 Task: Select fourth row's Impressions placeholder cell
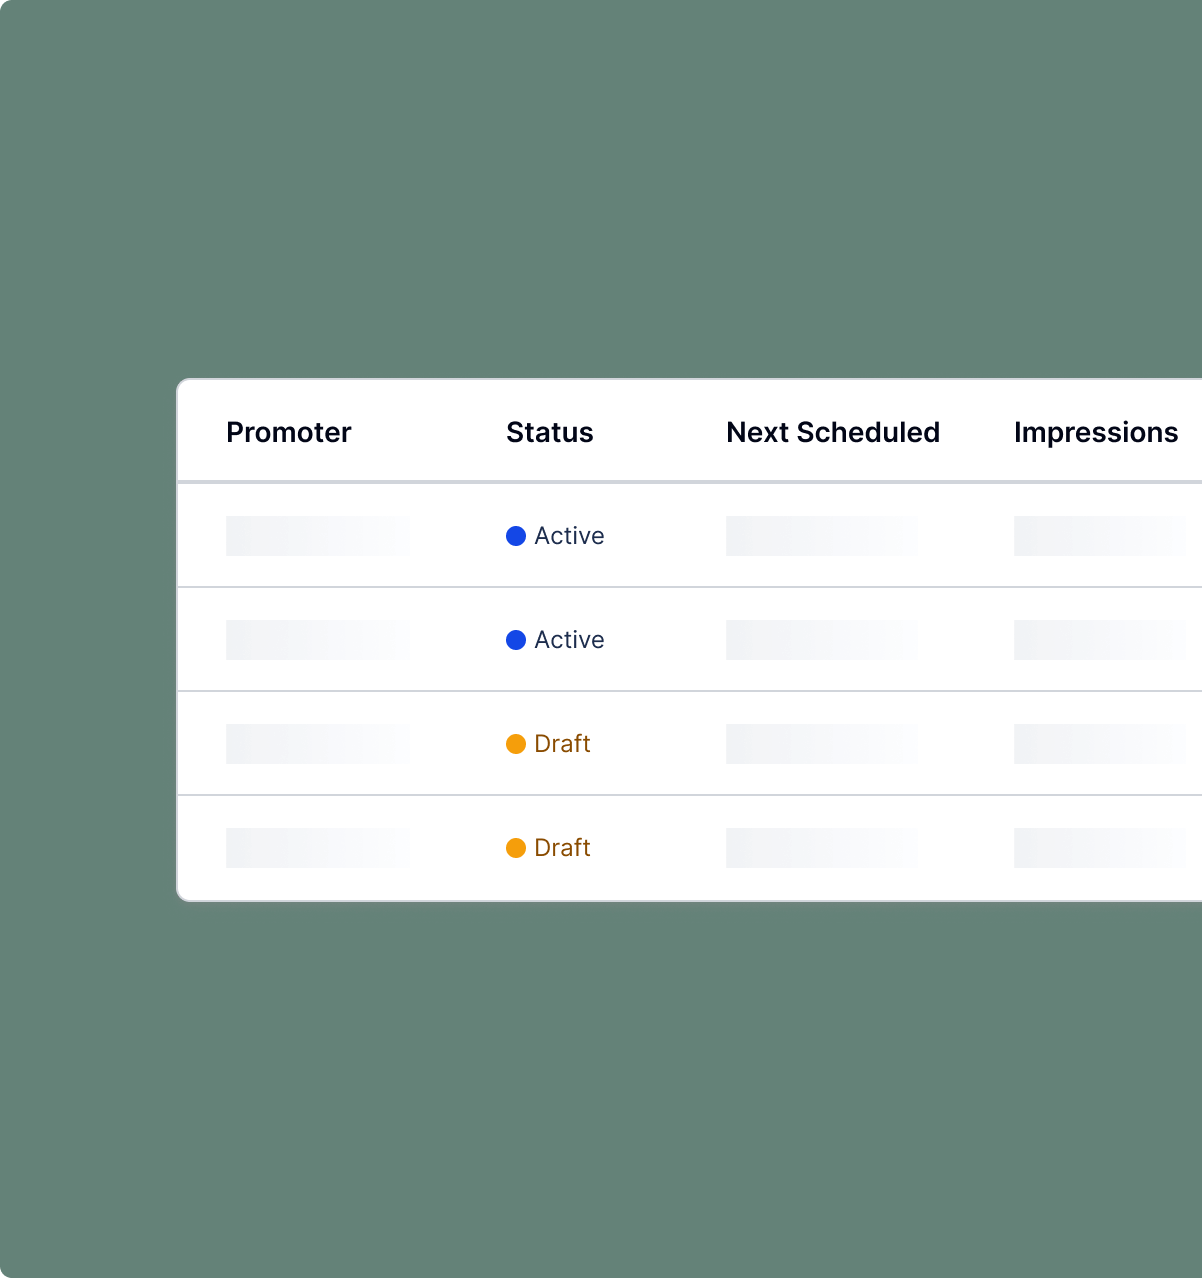[x=1100, y=848]
